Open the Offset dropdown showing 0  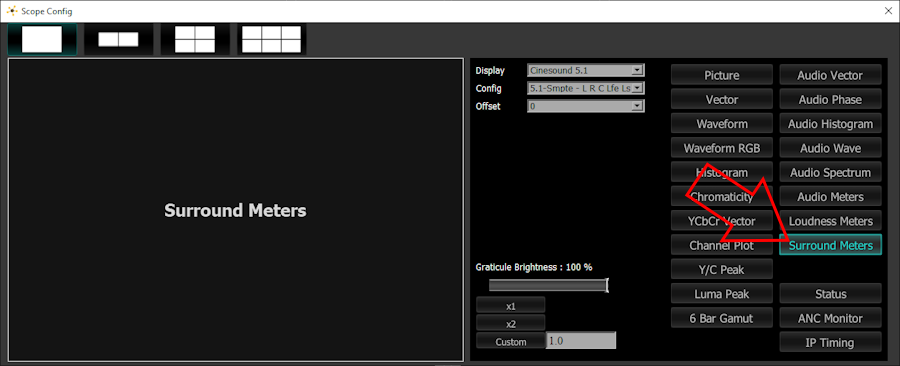click(585, 106)
